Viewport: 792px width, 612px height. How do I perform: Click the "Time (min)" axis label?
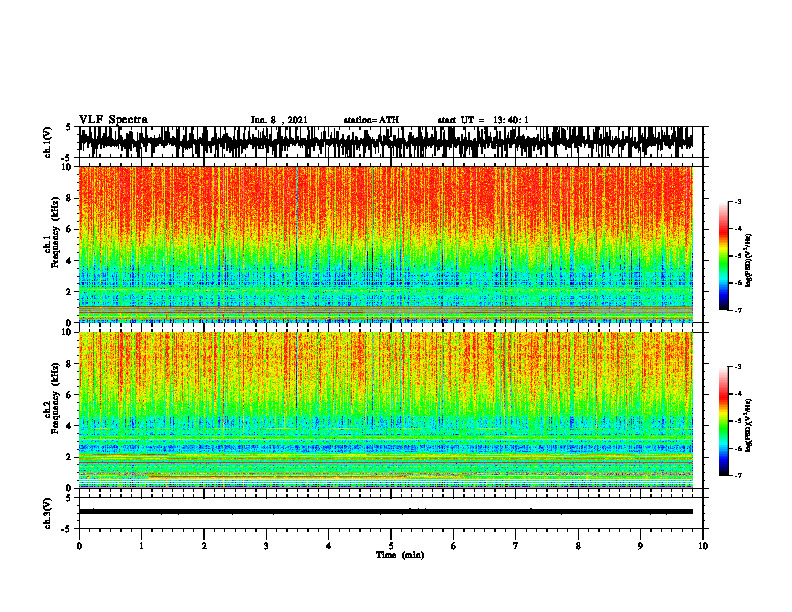(x=400, y=555)
